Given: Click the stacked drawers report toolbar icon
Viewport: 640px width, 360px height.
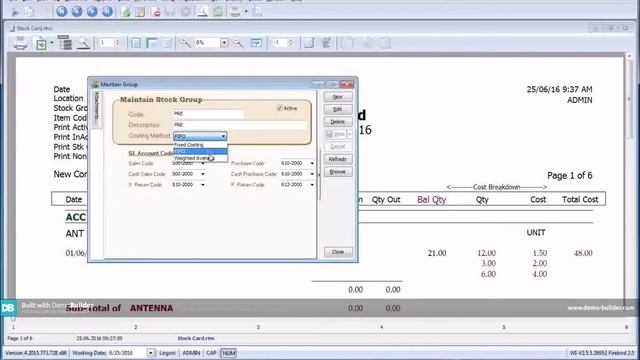Looking at the screenshot, I should 64,42.
